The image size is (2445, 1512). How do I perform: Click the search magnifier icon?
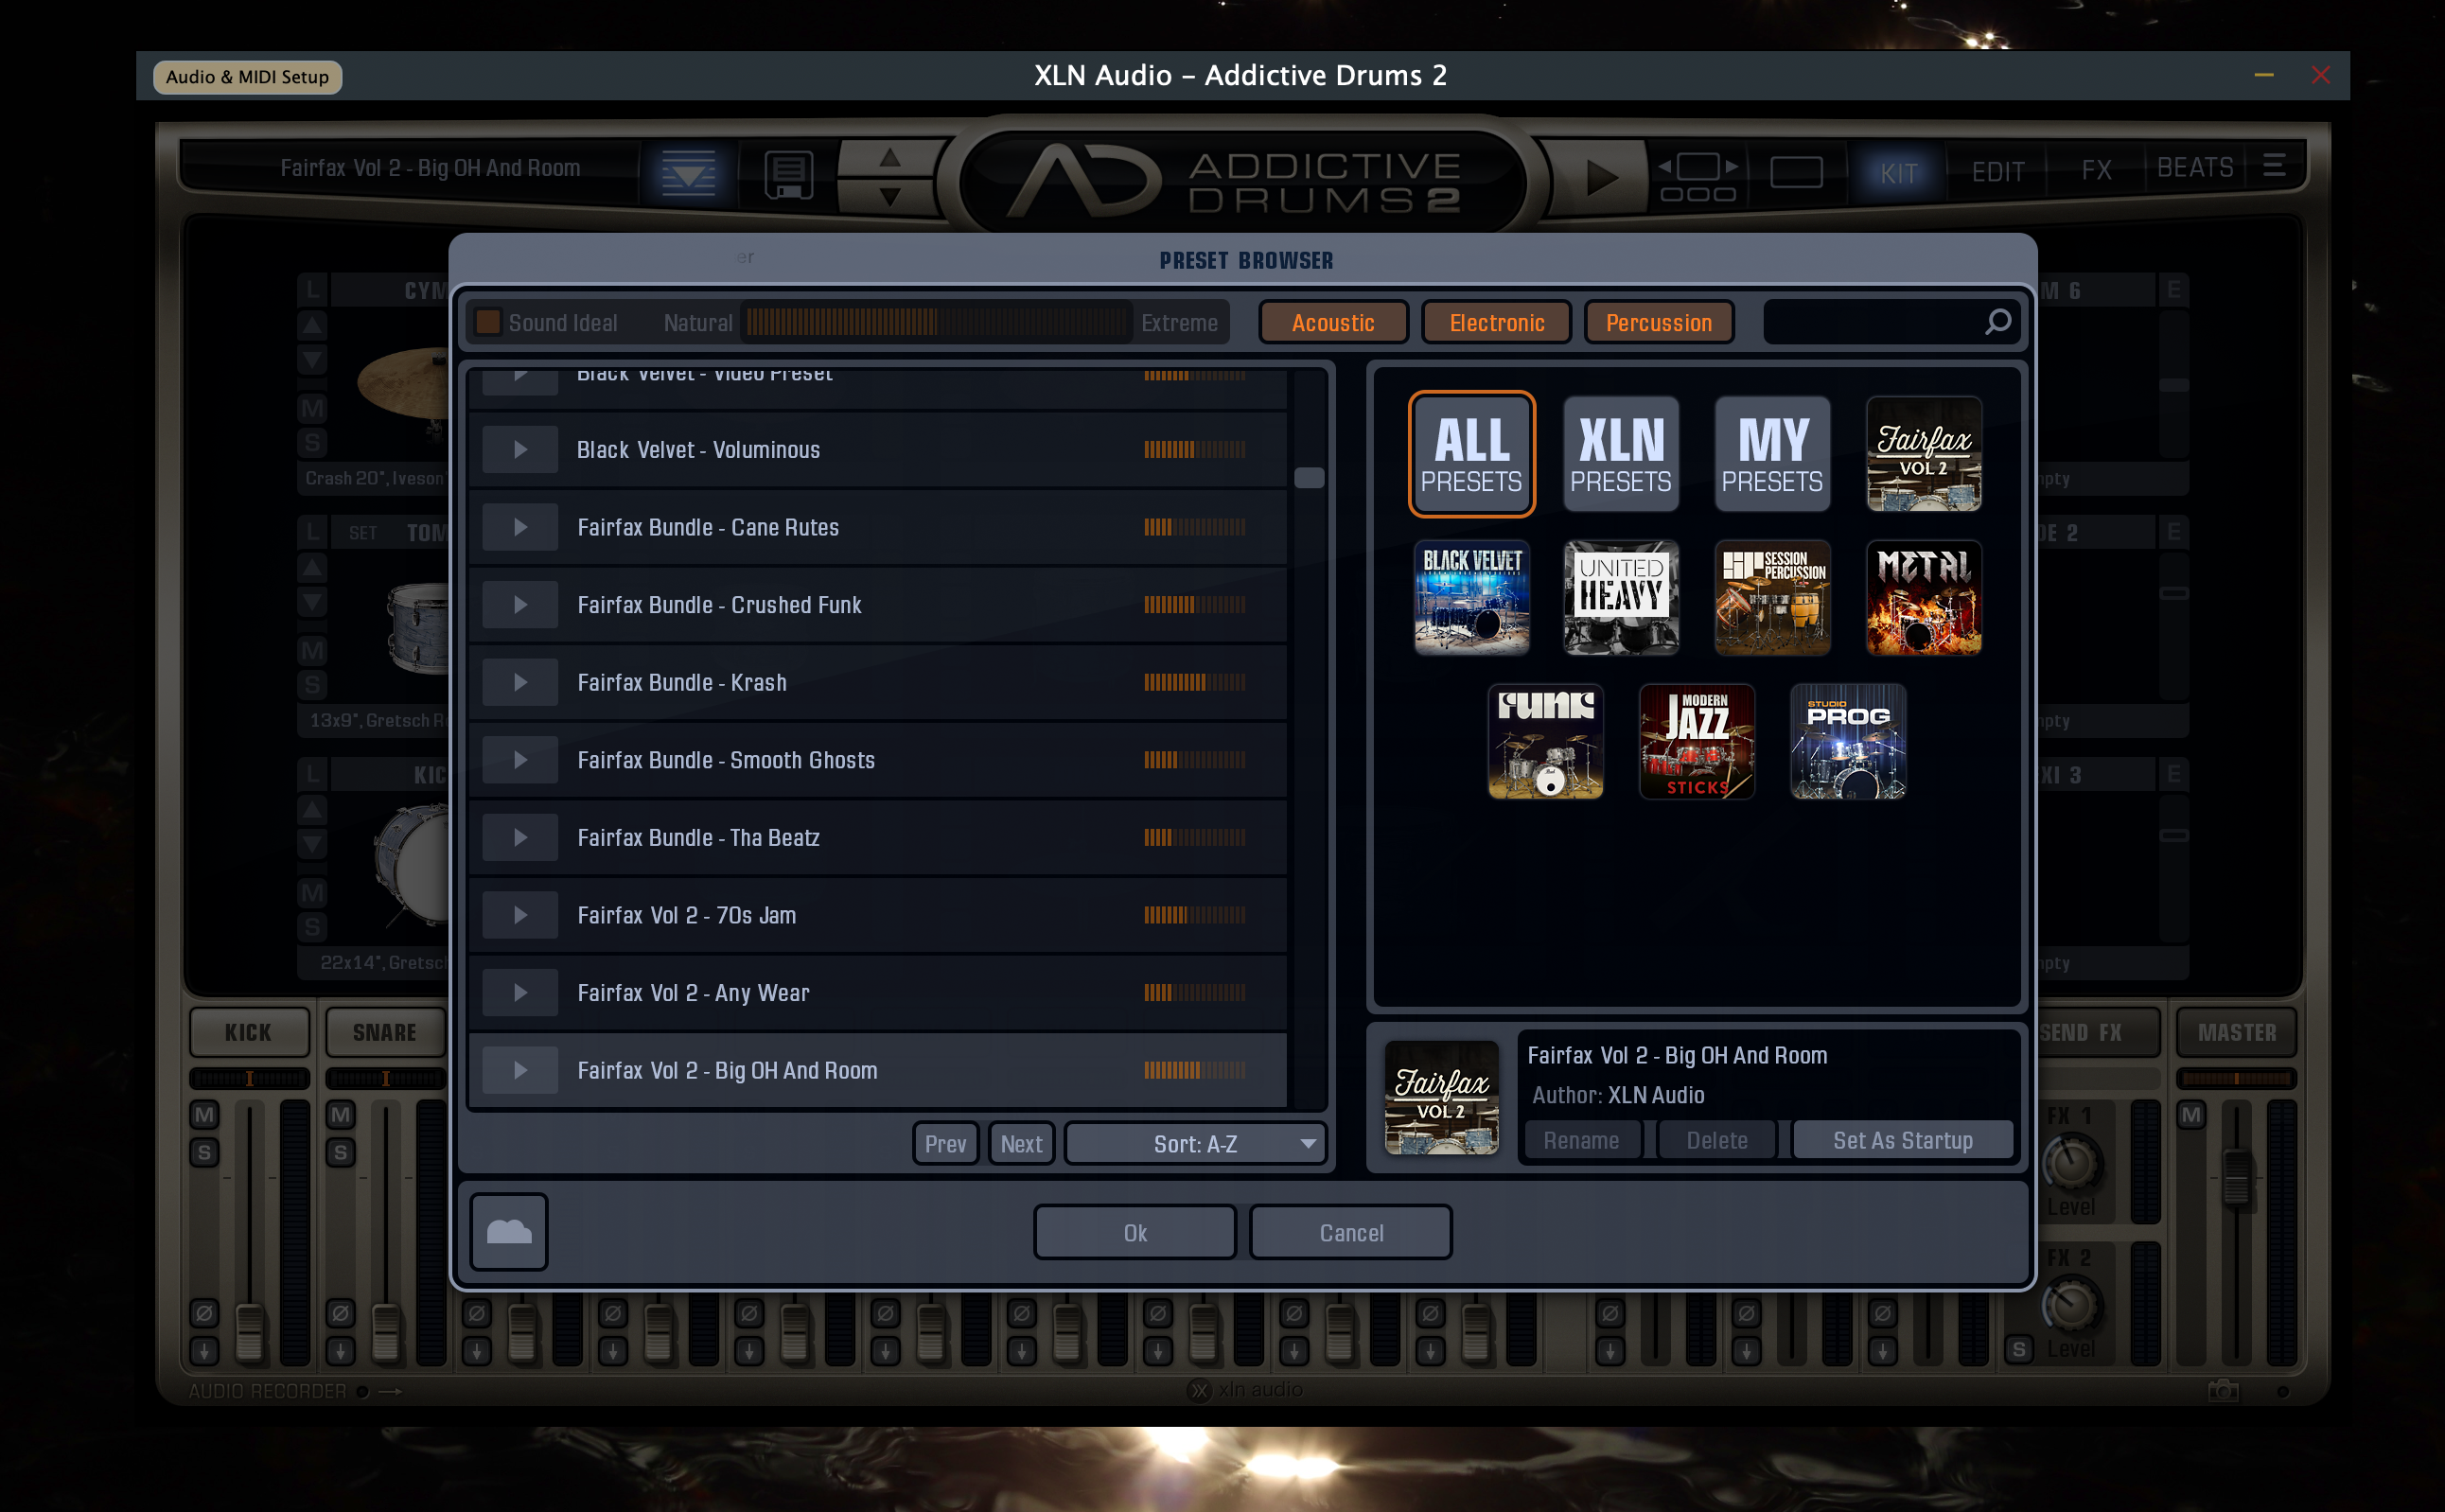(x=1997, y=322)
